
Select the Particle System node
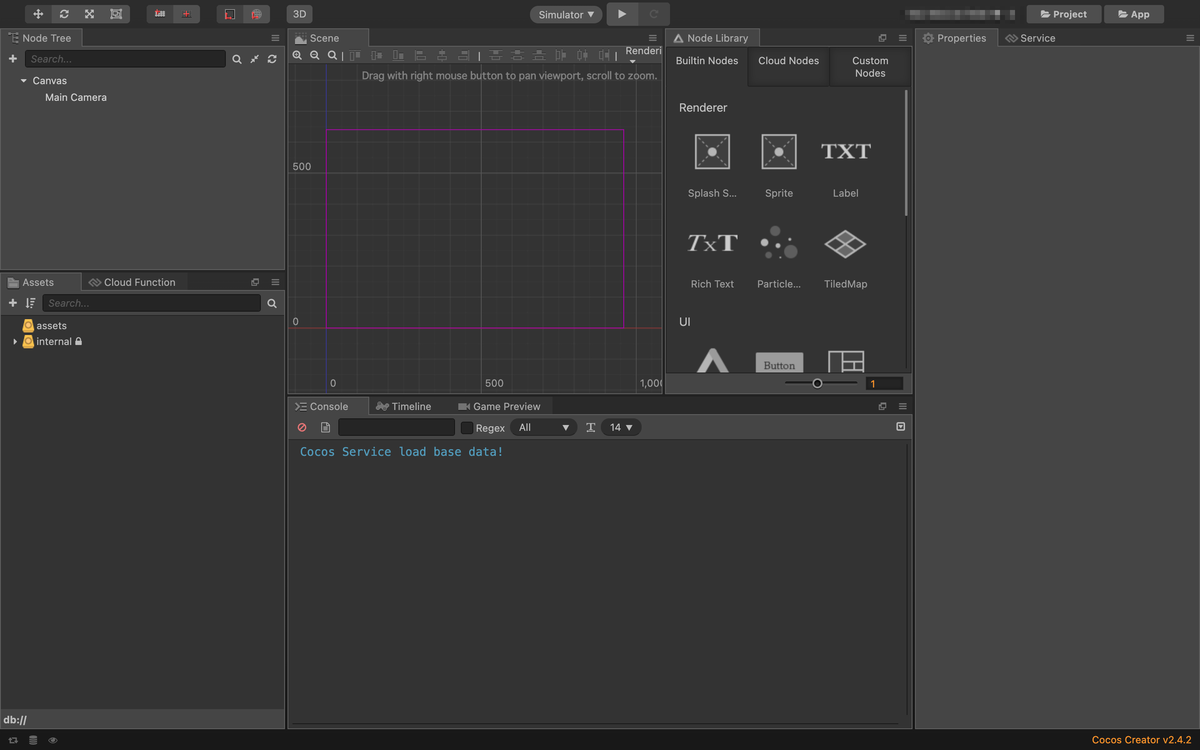coord(779,256)
